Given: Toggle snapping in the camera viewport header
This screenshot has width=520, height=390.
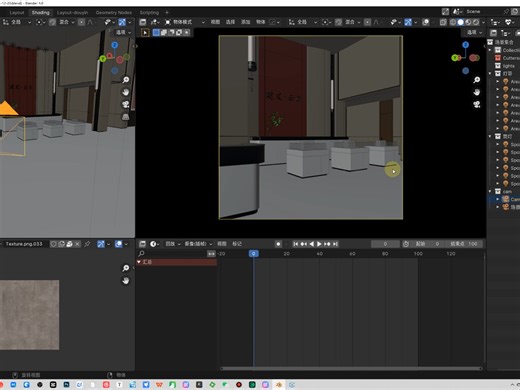Looking at the screenshot, I should (338, 22).
